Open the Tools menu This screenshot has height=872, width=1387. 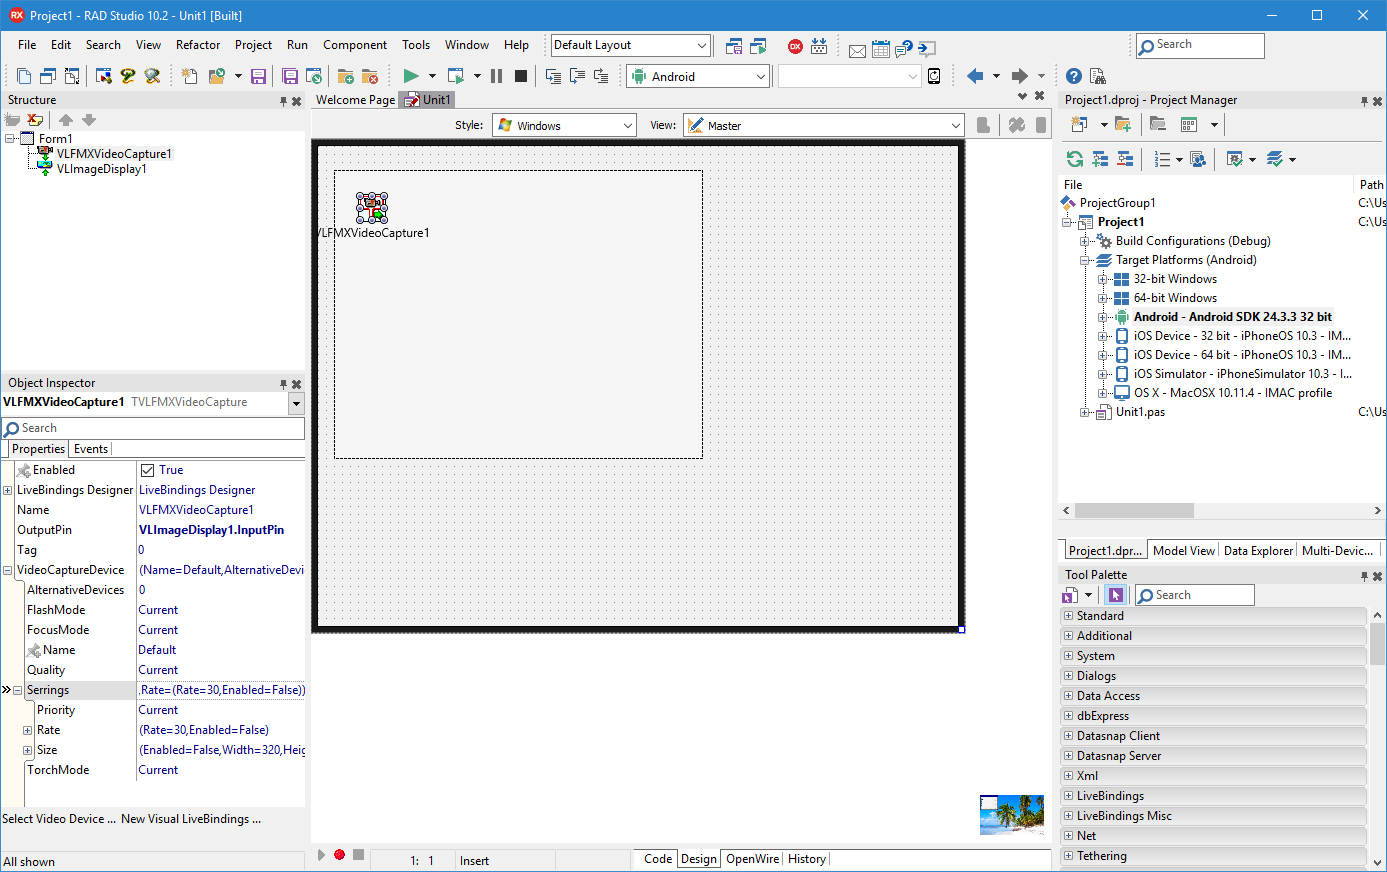(x=416, y=44)
